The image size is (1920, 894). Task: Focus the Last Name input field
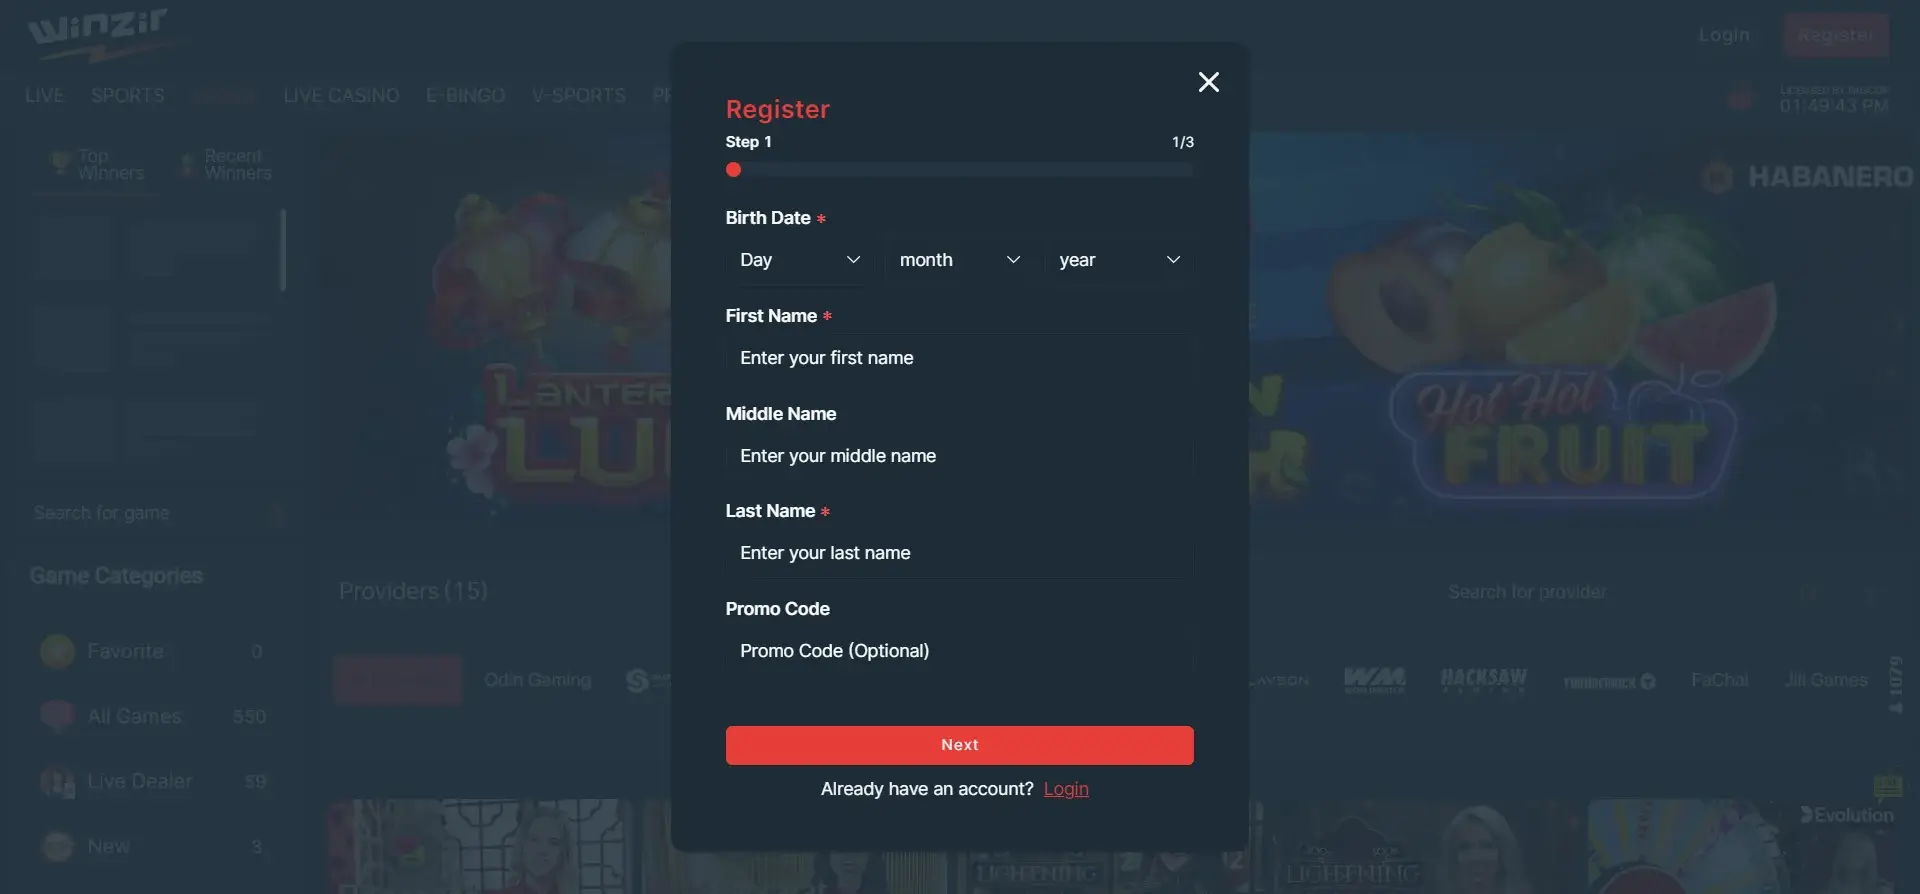coord(959,553)
